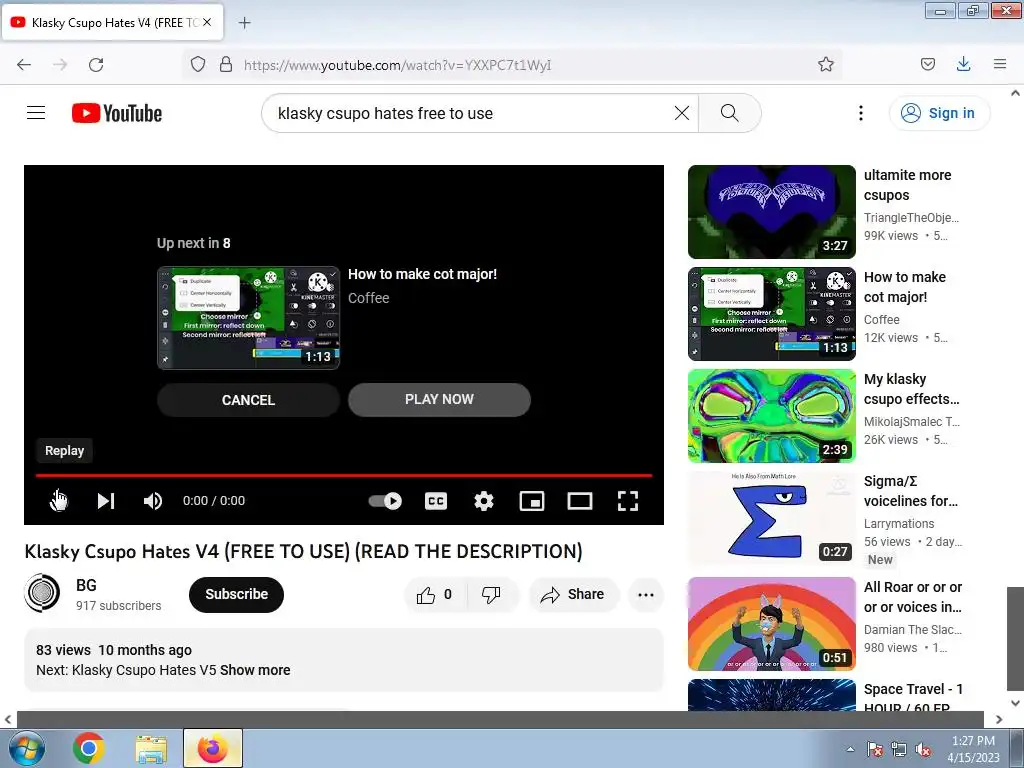Screen dimensions: 1024x768
Task: Open YouTube settings three-dot menu
Action: click(x=861, y=113)
